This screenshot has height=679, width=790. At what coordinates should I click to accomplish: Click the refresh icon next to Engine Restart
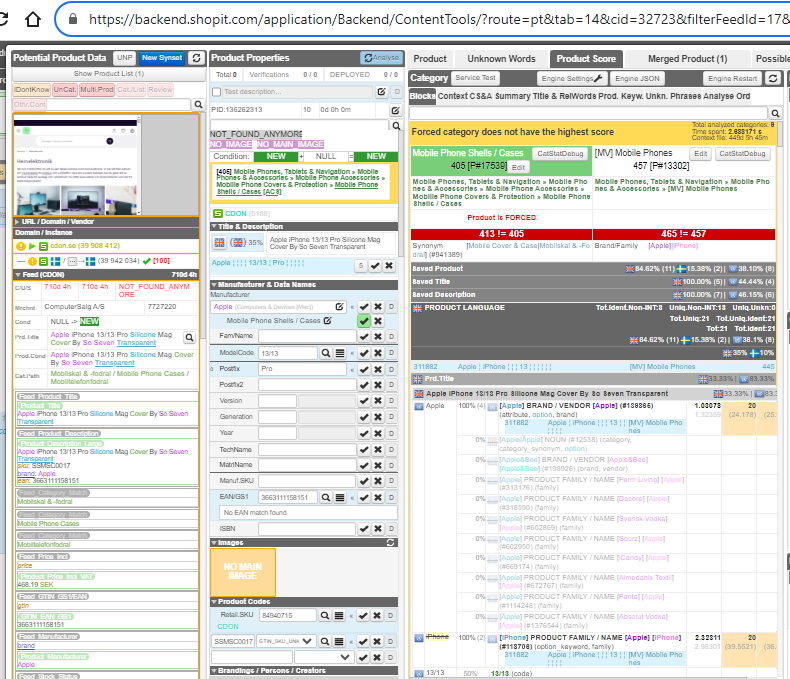(773, 78)
